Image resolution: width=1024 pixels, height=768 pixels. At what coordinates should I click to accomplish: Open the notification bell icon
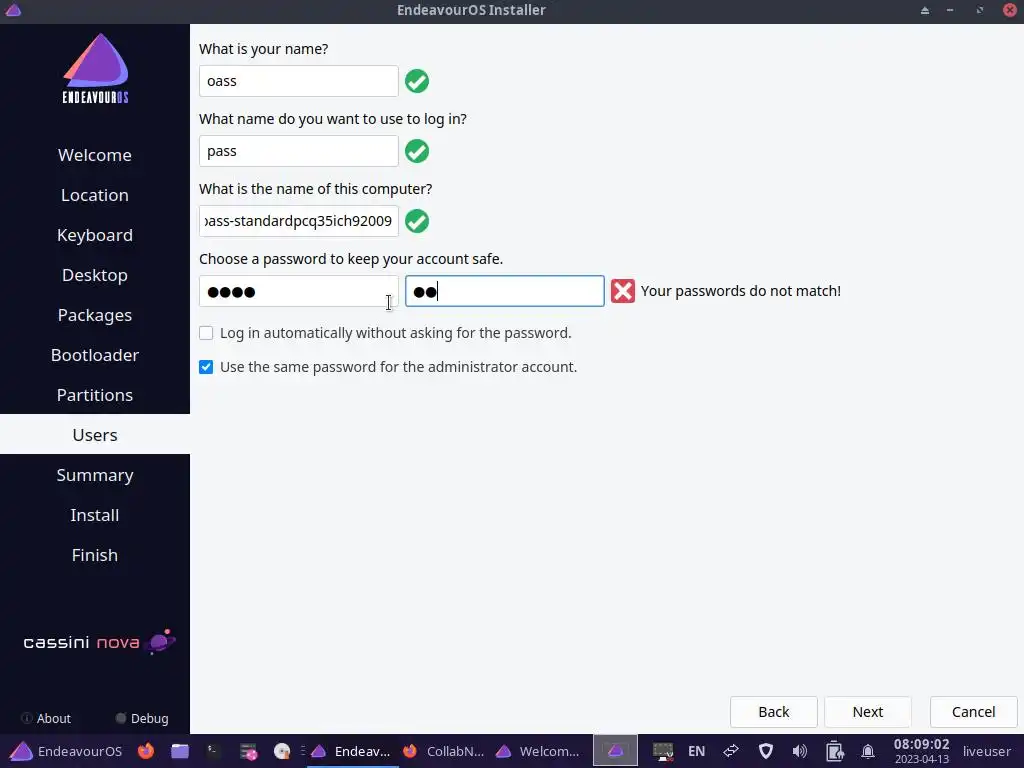pyautogui.click(x=868, y=751)
